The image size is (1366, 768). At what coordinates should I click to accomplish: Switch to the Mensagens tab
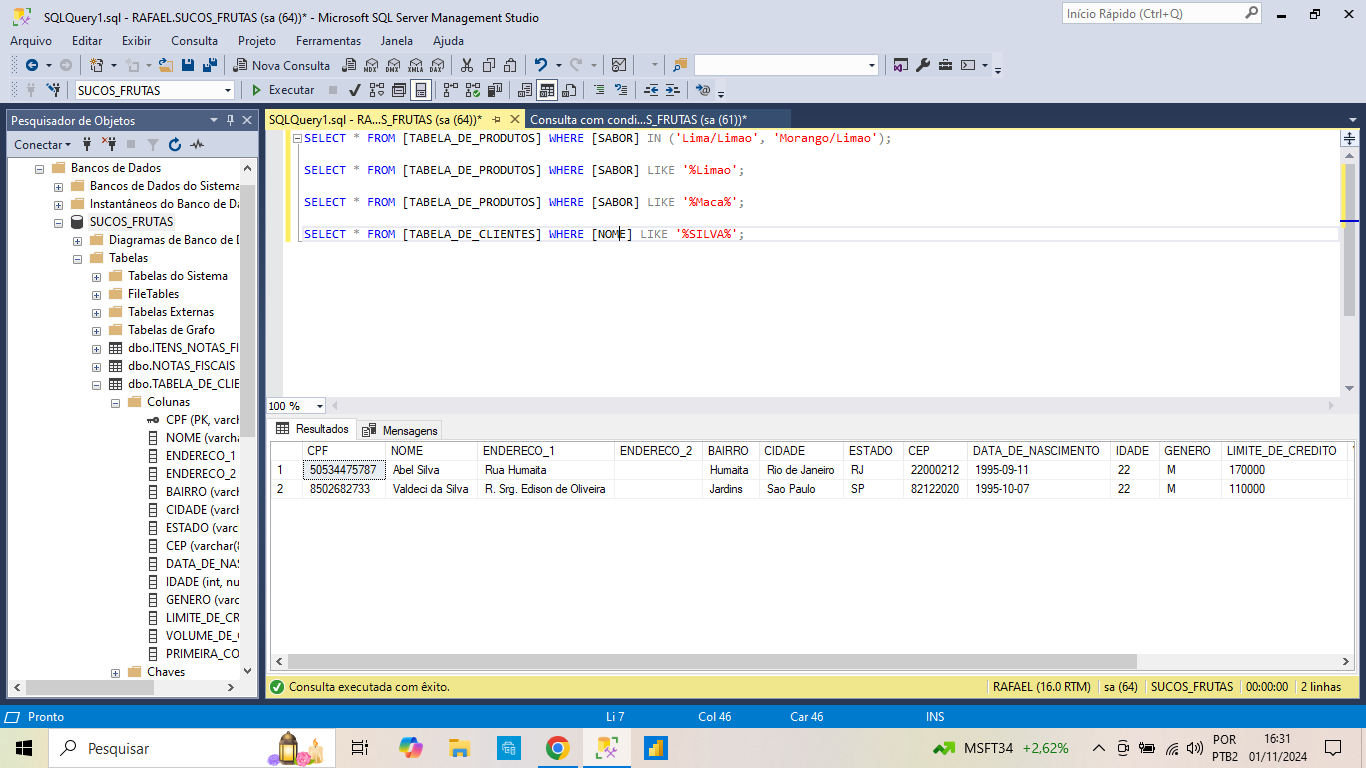pos(400,430)
